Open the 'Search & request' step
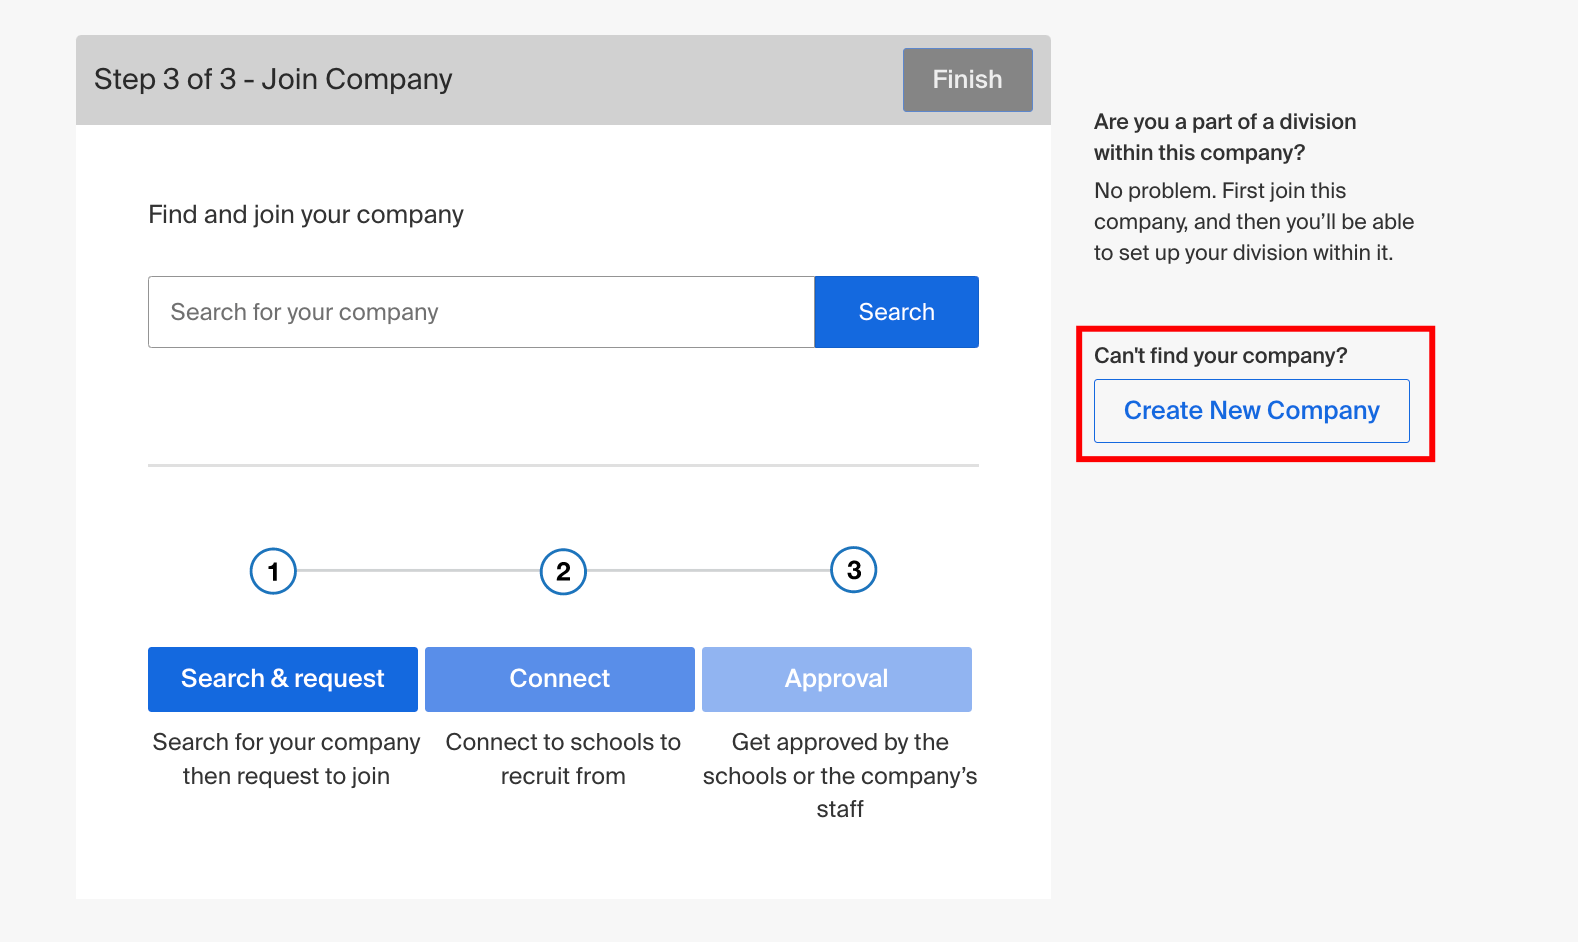 click(283, 679)
